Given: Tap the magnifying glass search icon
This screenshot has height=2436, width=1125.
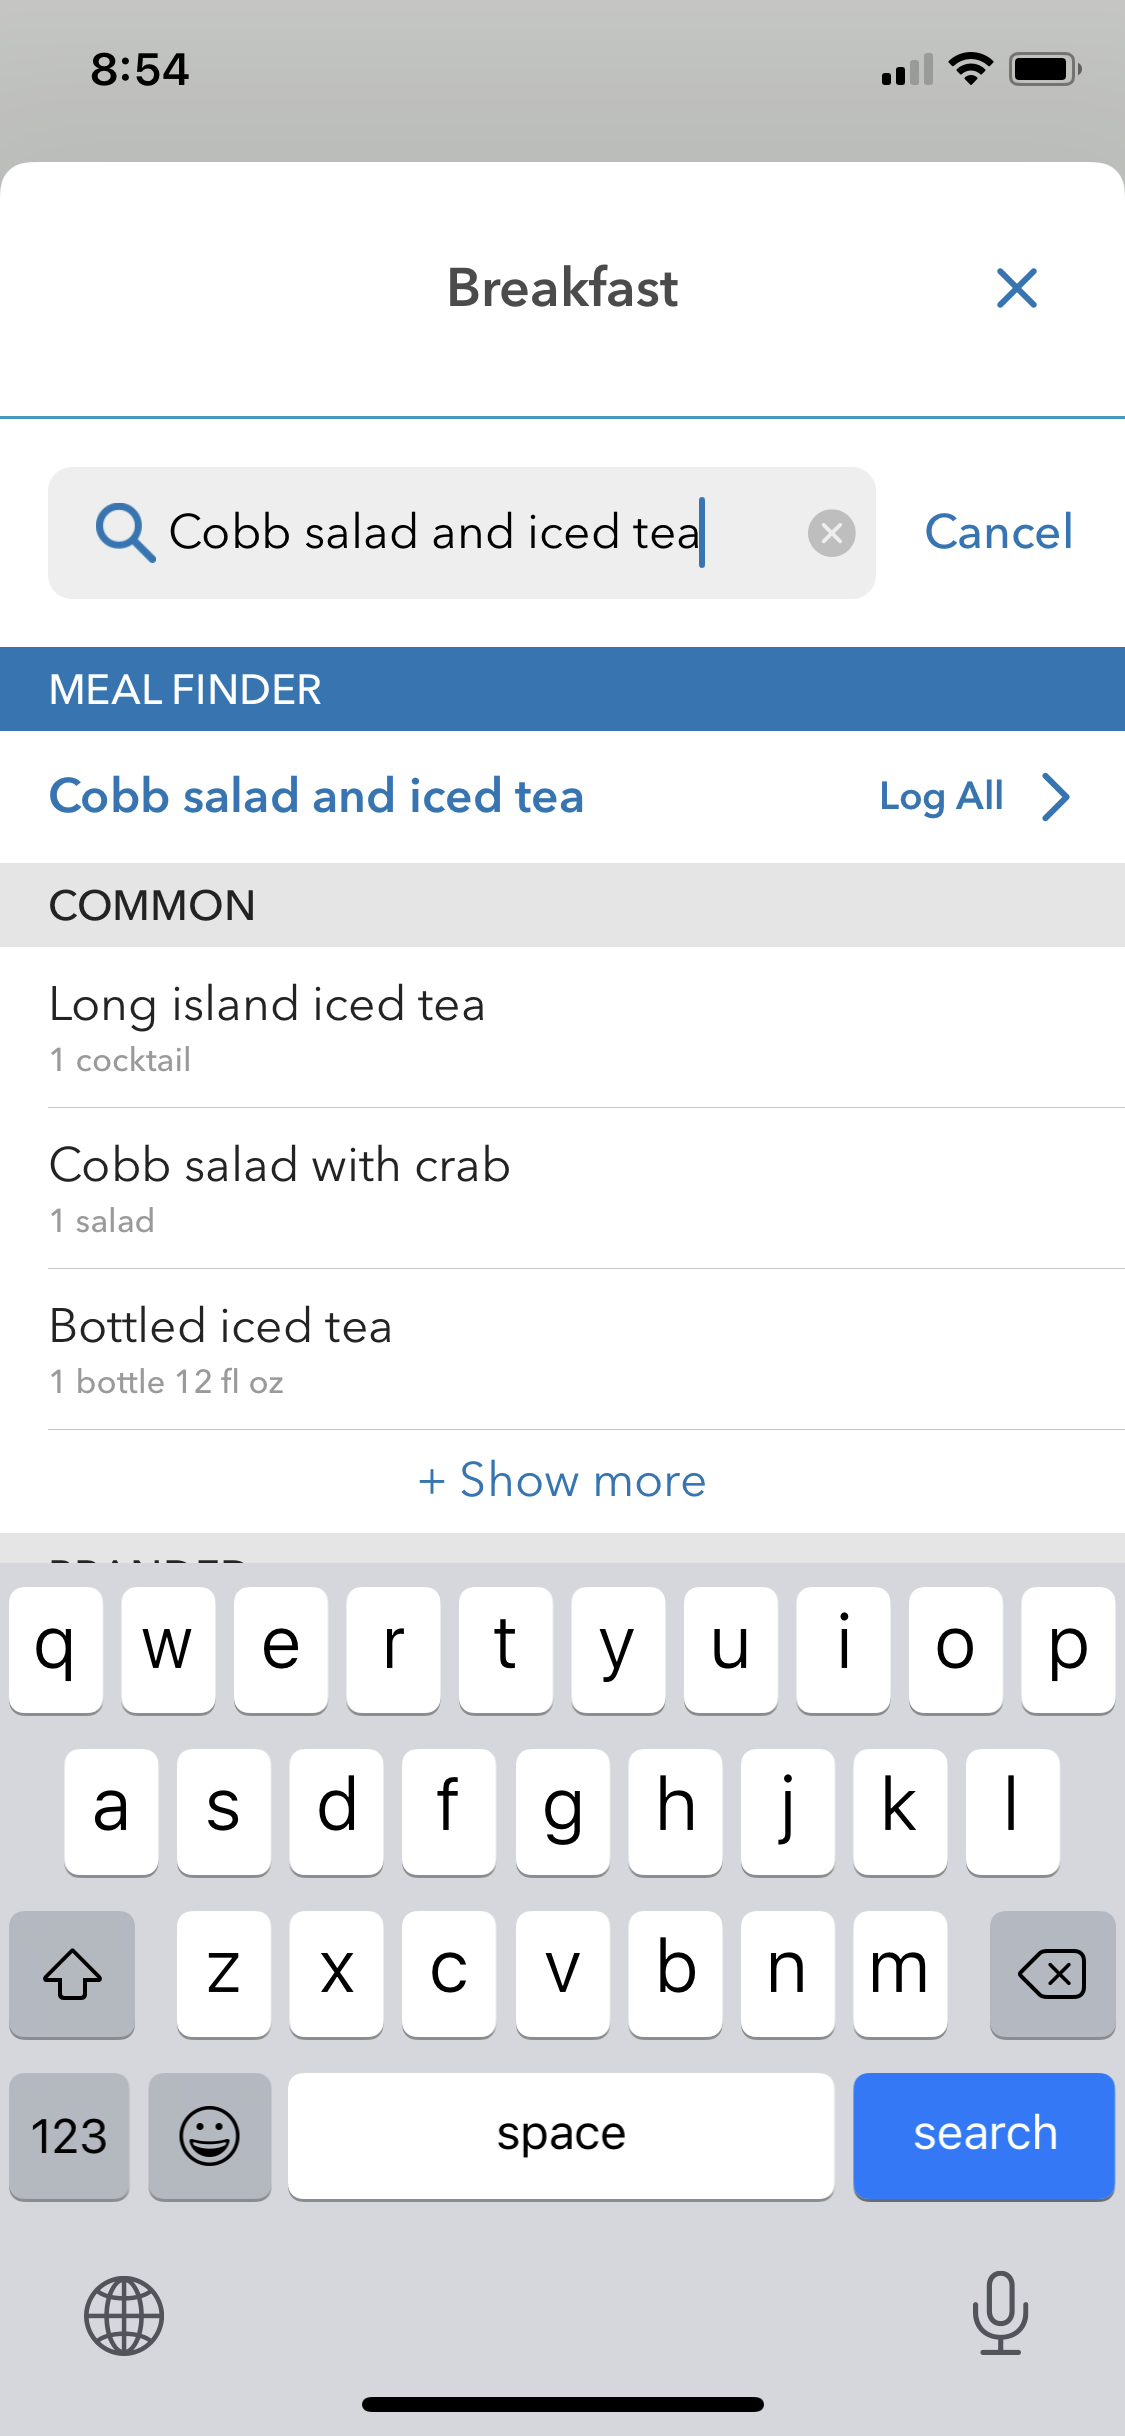Looking at the screenshot, I should click(x=125, y=532).
